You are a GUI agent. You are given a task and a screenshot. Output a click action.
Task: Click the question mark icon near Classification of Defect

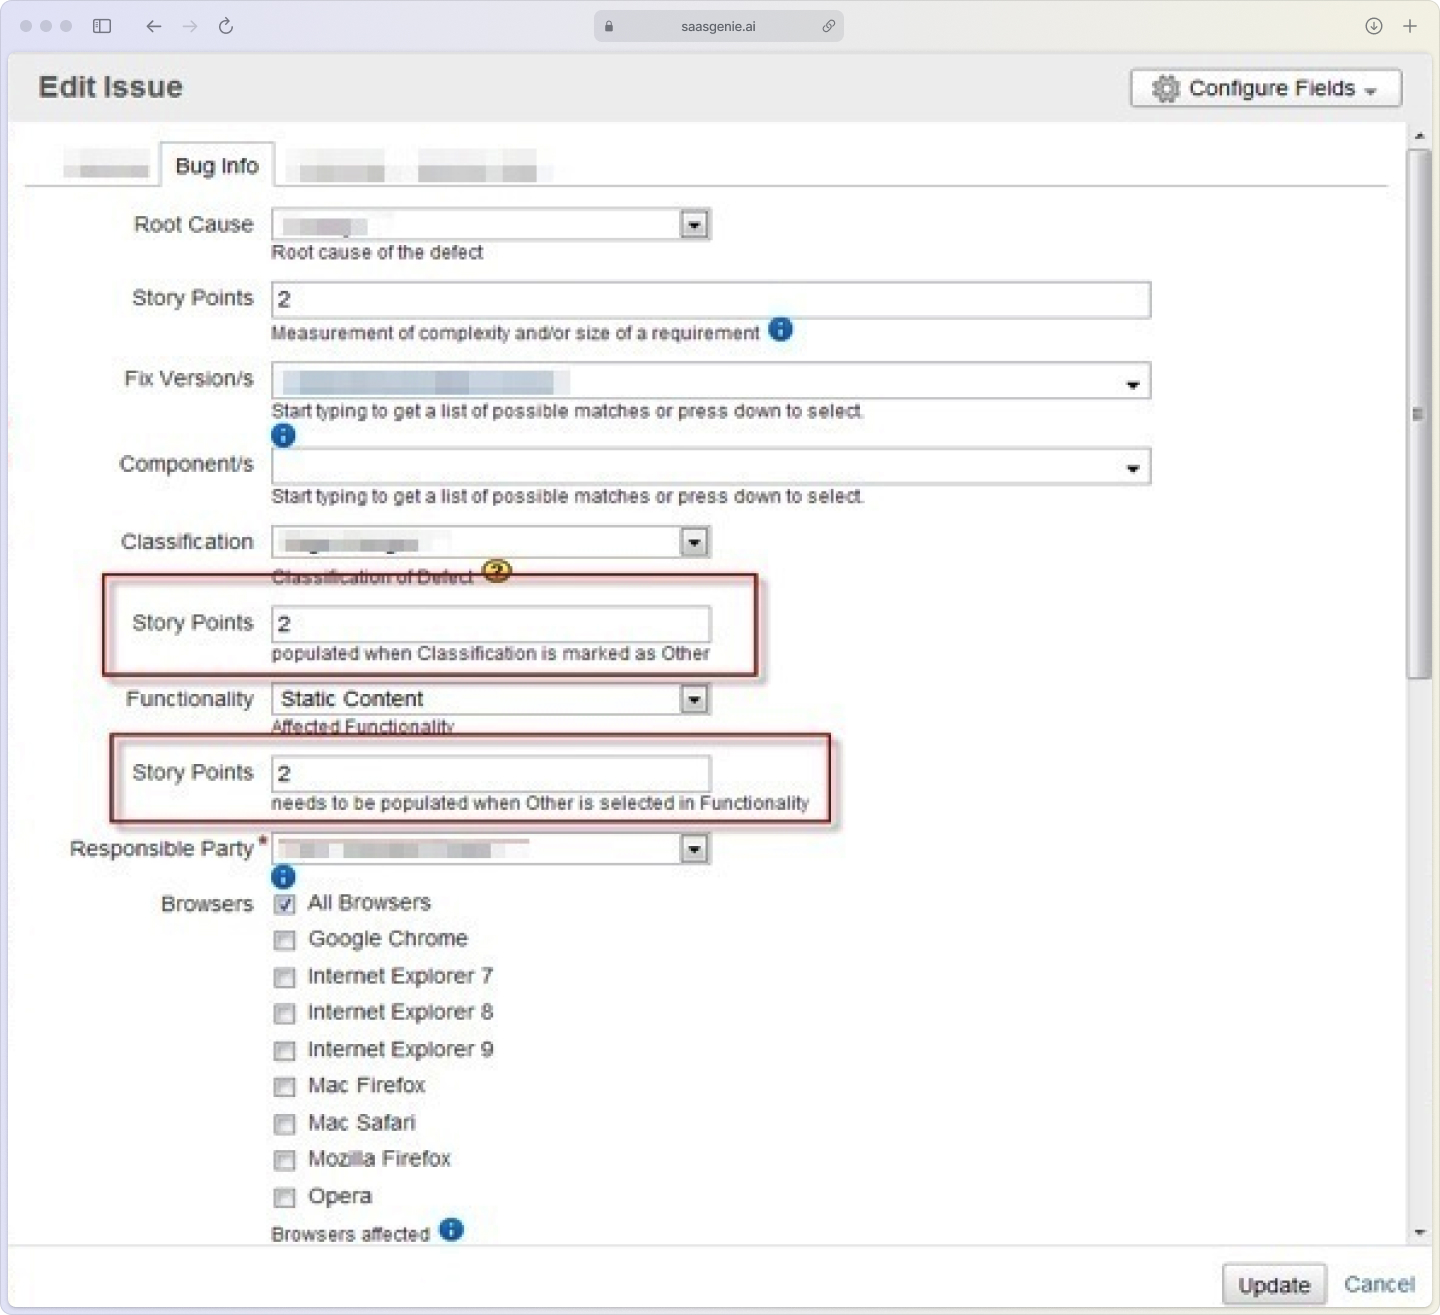click(x=497, y=570)
